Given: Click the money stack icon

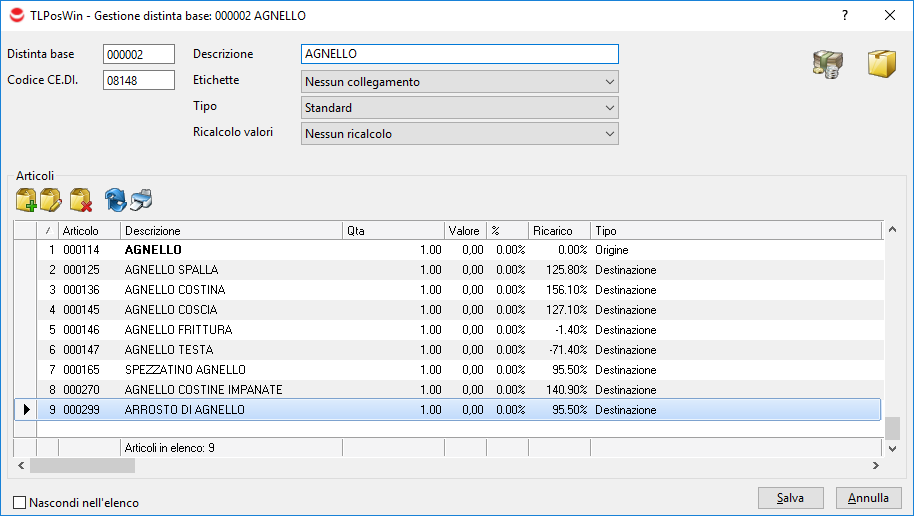Looking at the screenshot, I should tap(827, 66).
